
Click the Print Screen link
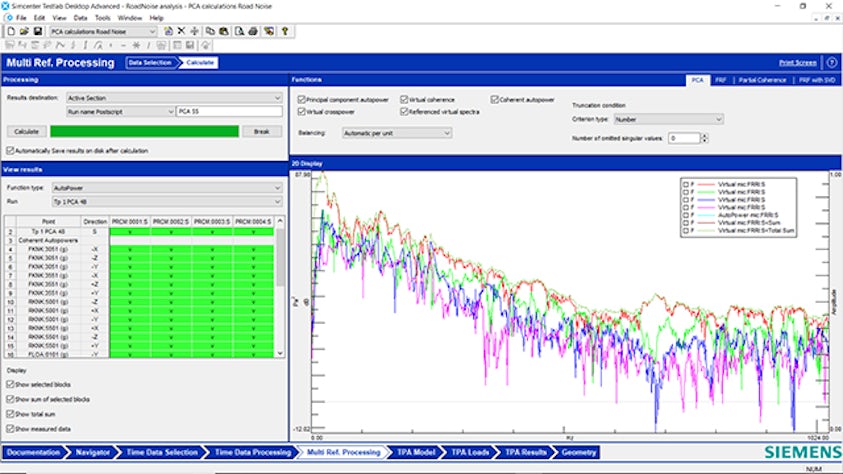click(798, 63)
